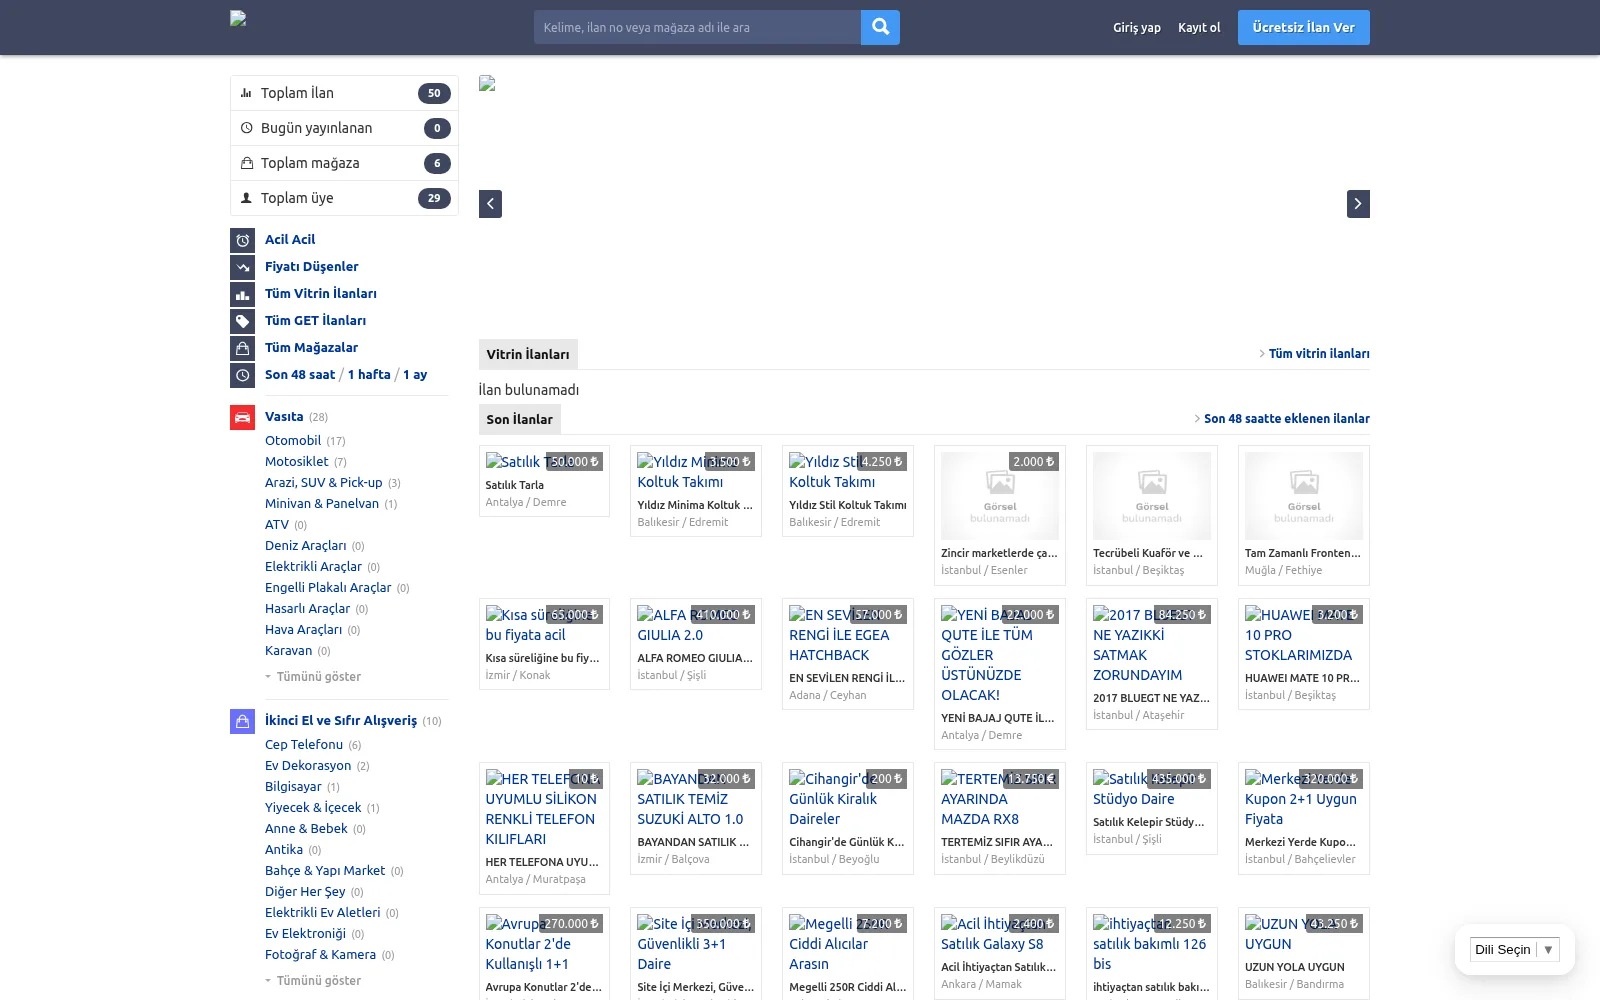The width and height of the screenshot is (1600, 1000).
Task: Advance to next banner slide arrow
Action: [1358, 204]
